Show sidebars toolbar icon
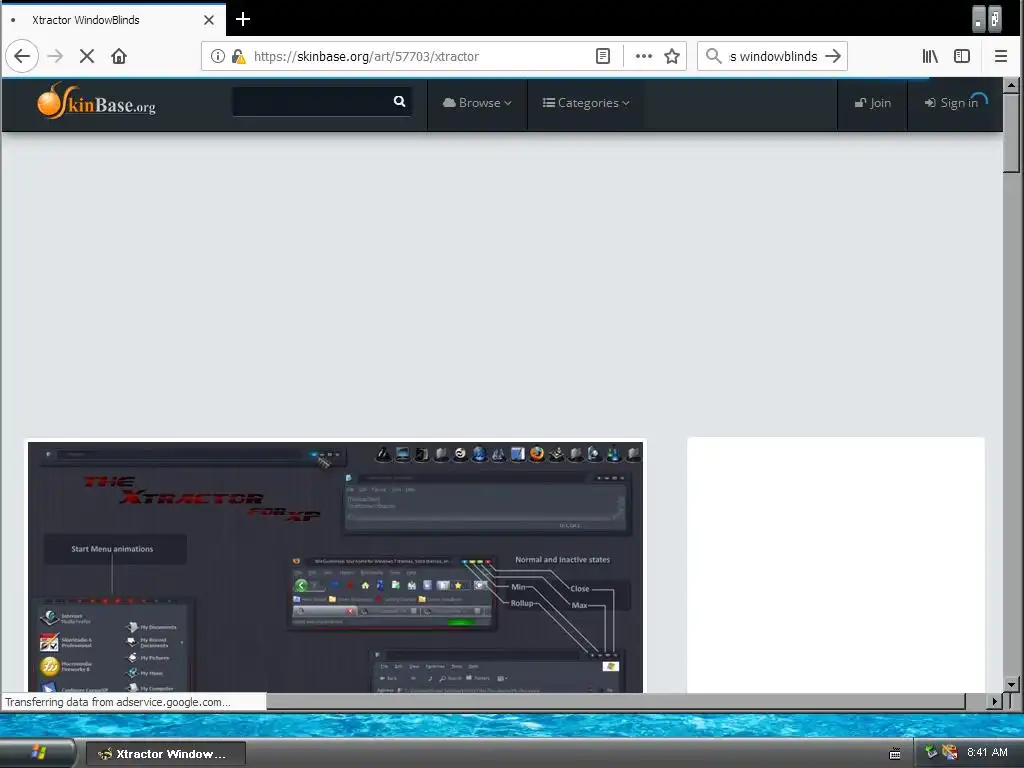 962,56
